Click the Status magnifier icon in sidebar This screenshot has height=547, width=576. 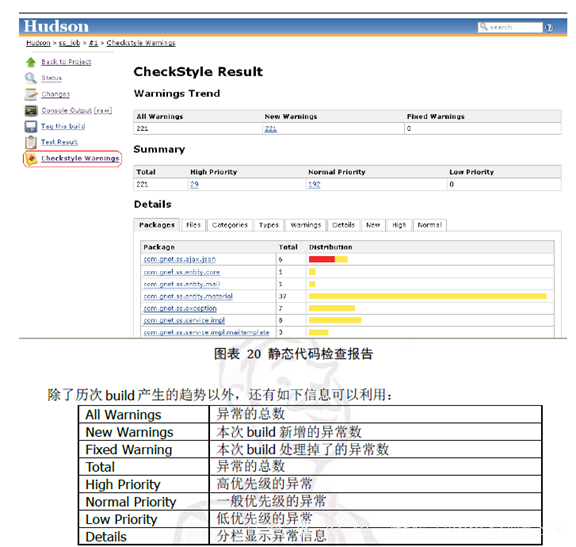[31, 78]
